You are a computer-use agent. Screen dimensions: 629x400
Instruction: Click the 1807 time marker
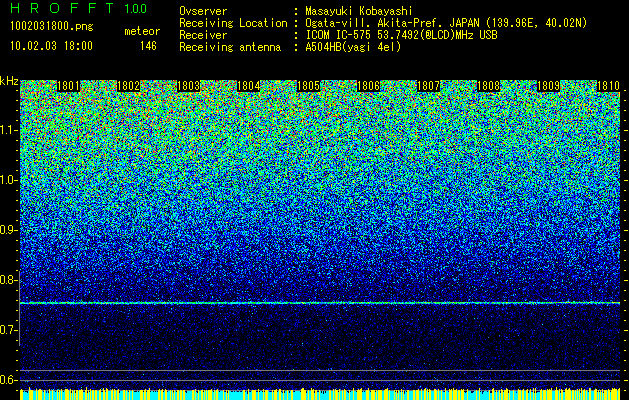pos(428,86)
